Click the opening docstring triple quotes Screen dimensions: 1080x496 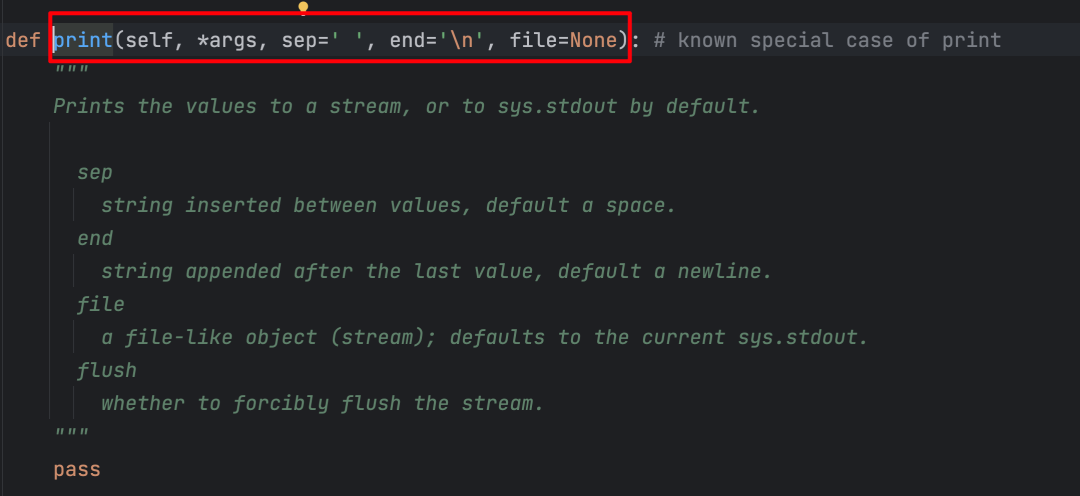pyautogui.click(x=71, y=69)
